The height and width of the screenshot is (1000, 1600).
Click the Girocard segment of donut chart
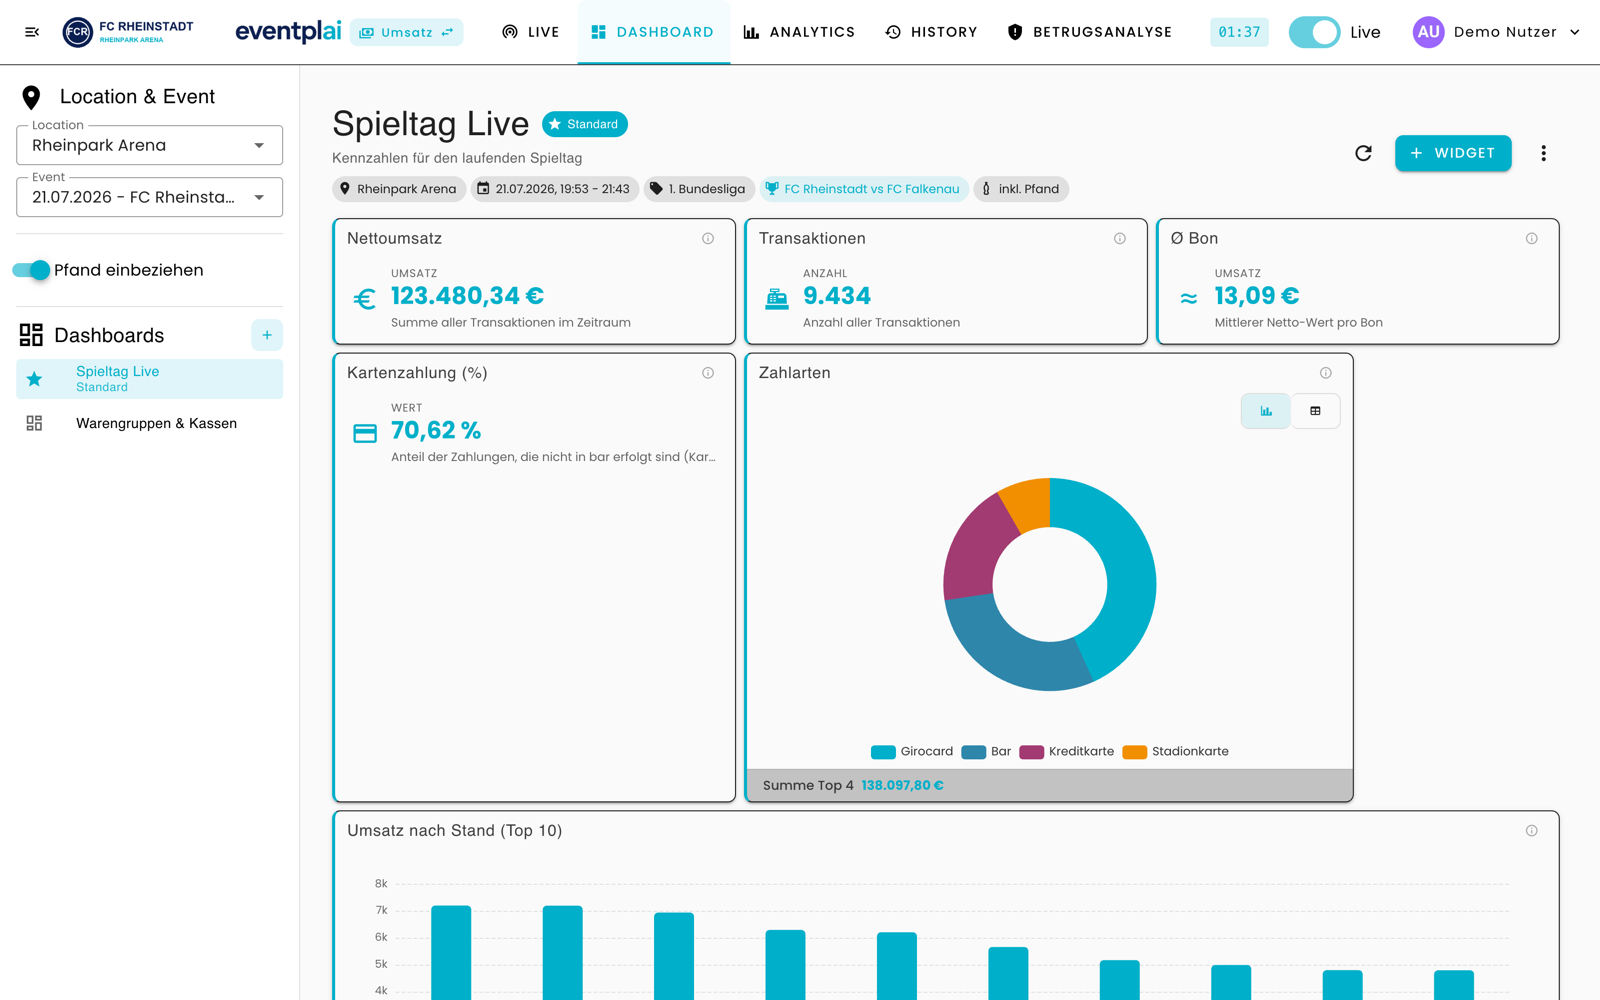tap(1130, 570)
